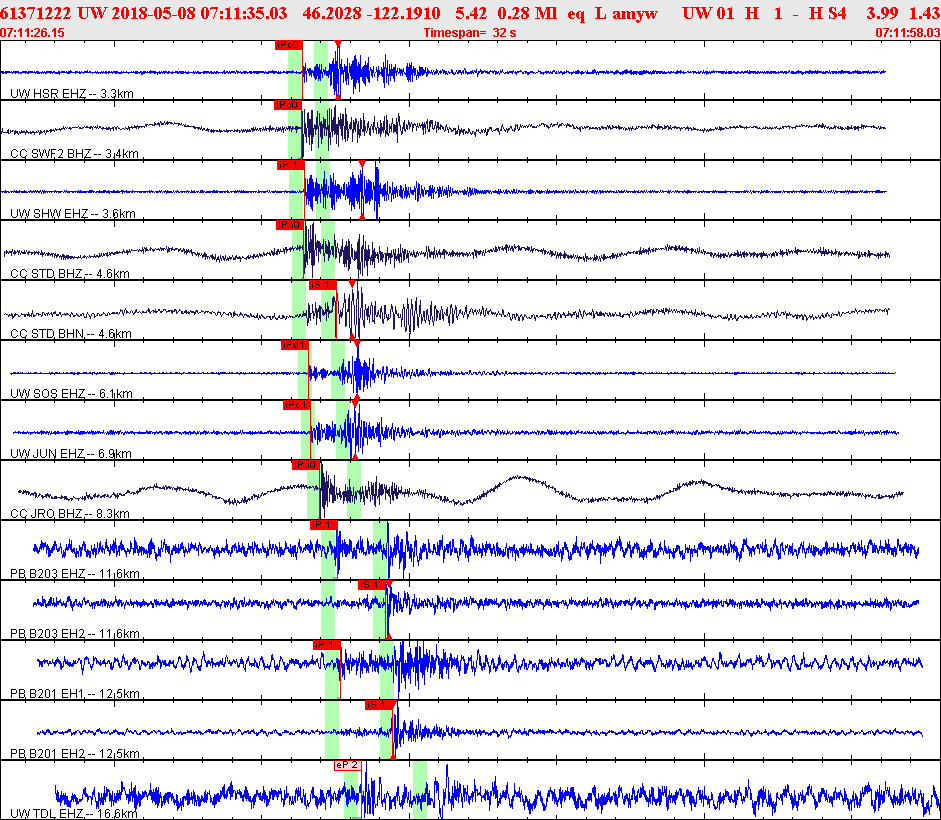Image resolution: width=941 pixels, height=820 pixels.
Task: Select the iS 1 pick on B201 EH2 trace
Action: pyautogui.click(x=379, y=705)
